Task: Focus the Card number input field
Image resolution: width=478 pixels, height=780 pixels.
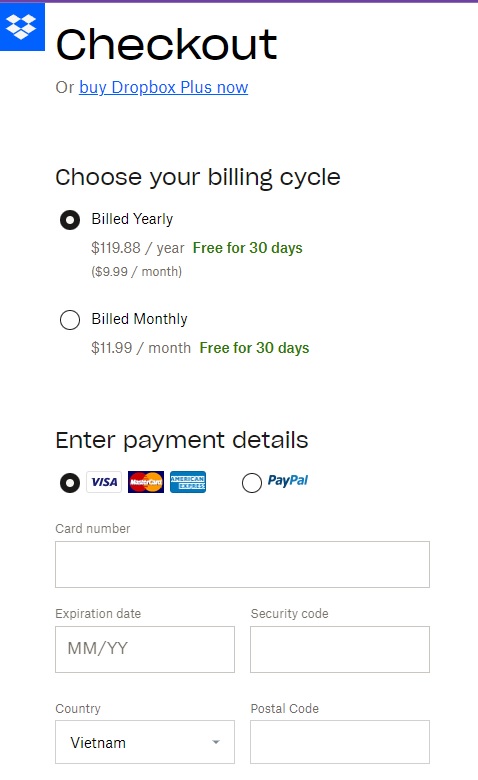Action: click(x=242, y=565)
